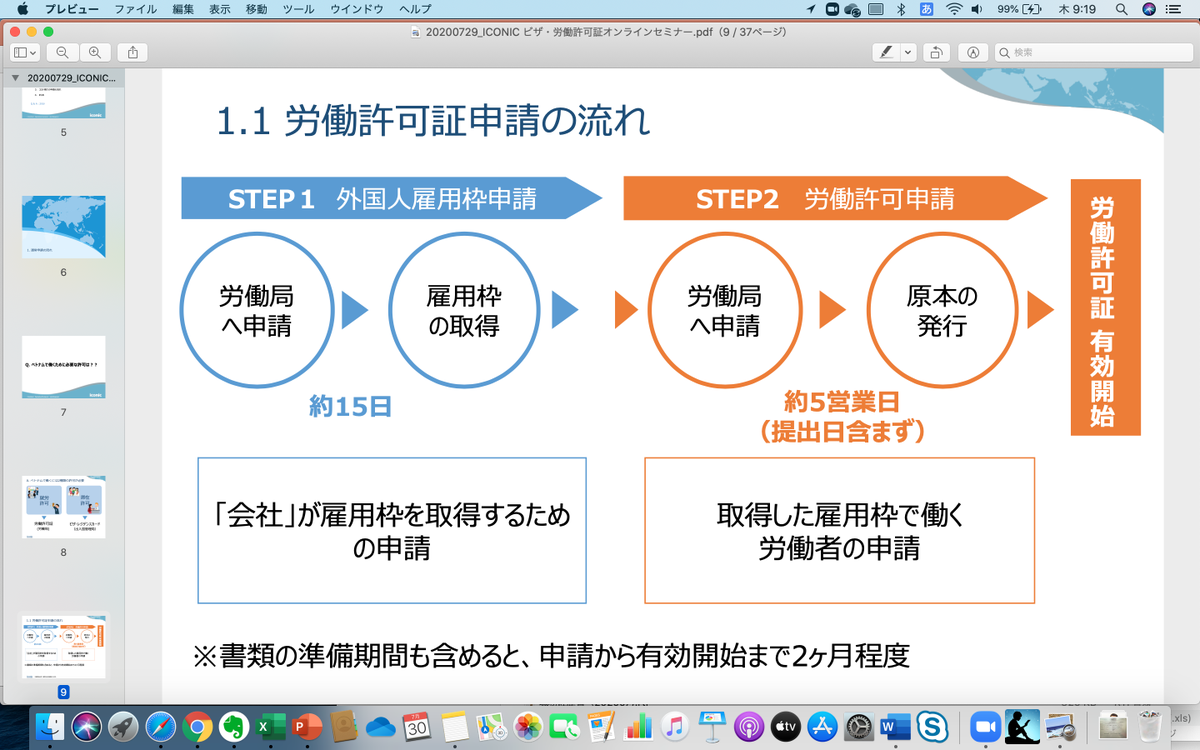Screen dimensions: 1200x750
Task: Show the markup toolbar
Action: click(973, 52)
